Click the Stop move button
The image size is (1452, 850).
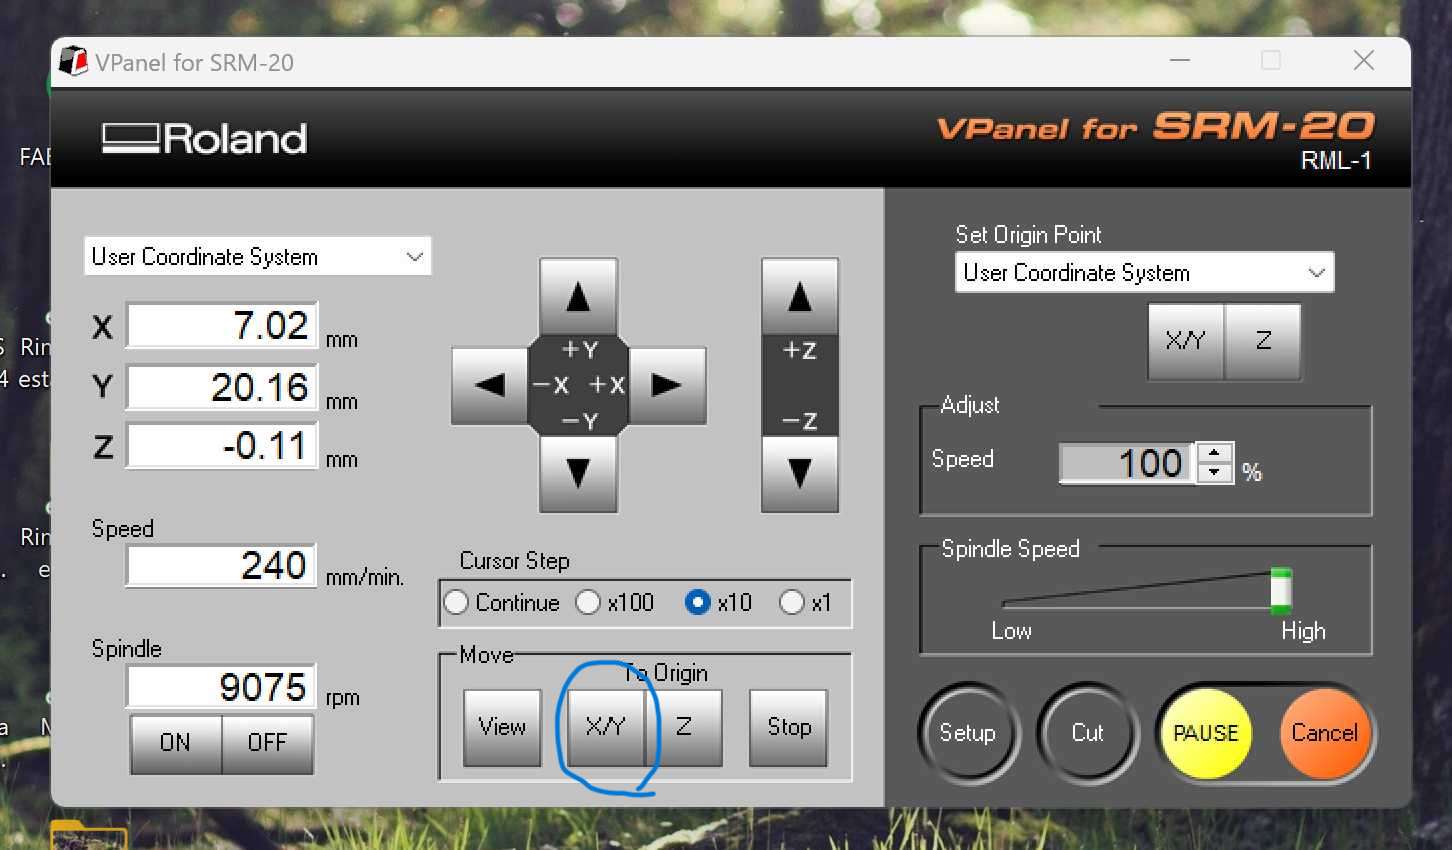coord(789,727)
